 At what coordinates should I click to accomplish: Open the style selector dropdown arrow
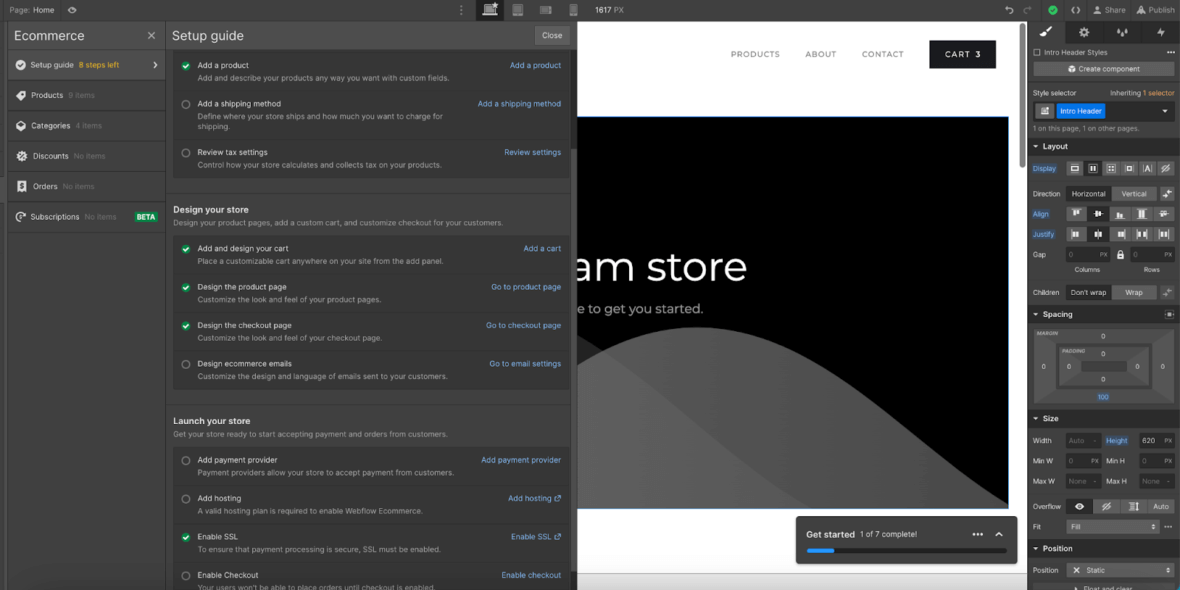pyautogui.click(x=1165, y=111)
